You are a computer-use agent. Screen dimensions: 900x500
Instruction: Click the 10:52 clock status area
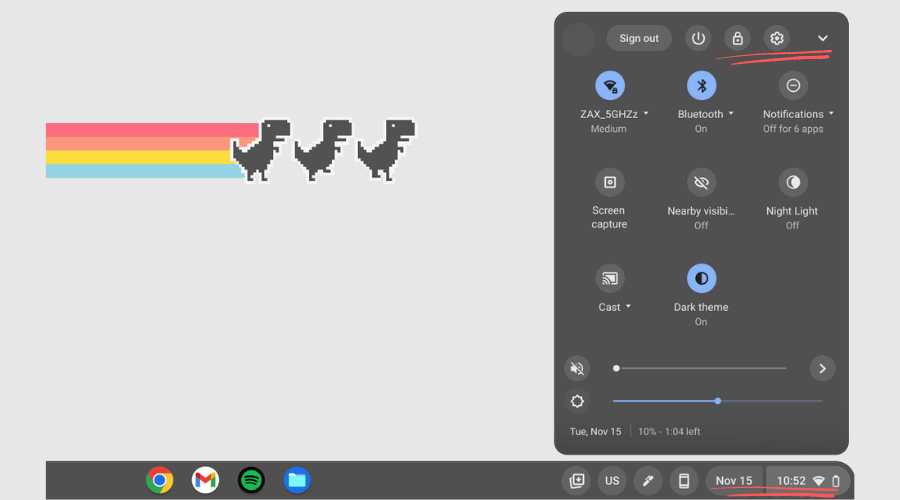(x=791, y=481)
